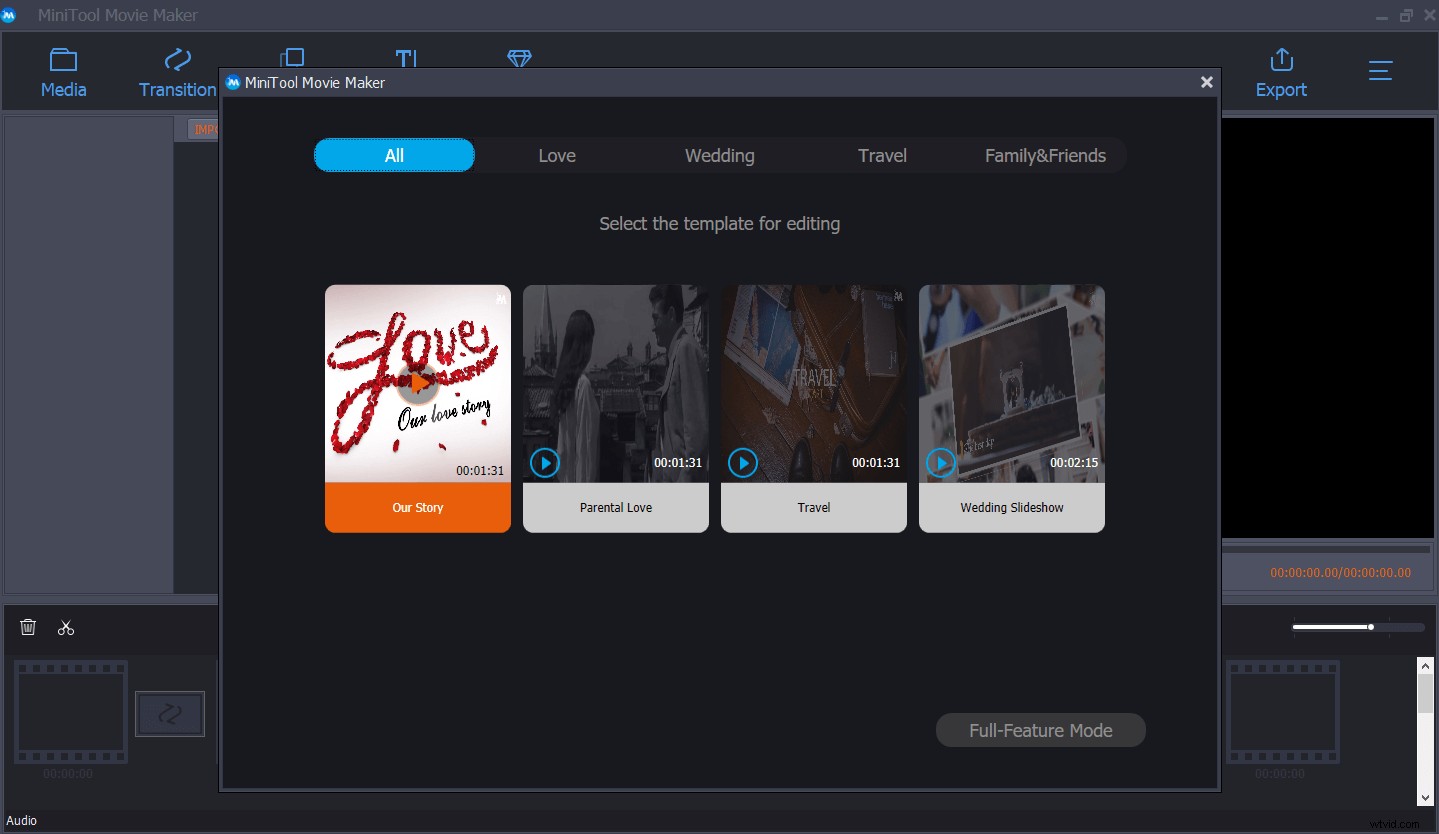Select the Love templates filter
1439x834 pixels.
tap(556, 155)
